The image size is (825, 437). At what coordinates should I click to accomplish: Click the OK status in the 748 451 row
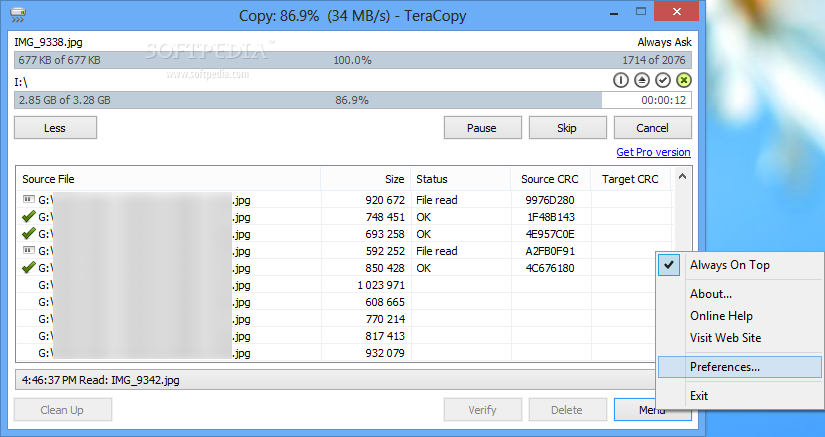(424, 217)
